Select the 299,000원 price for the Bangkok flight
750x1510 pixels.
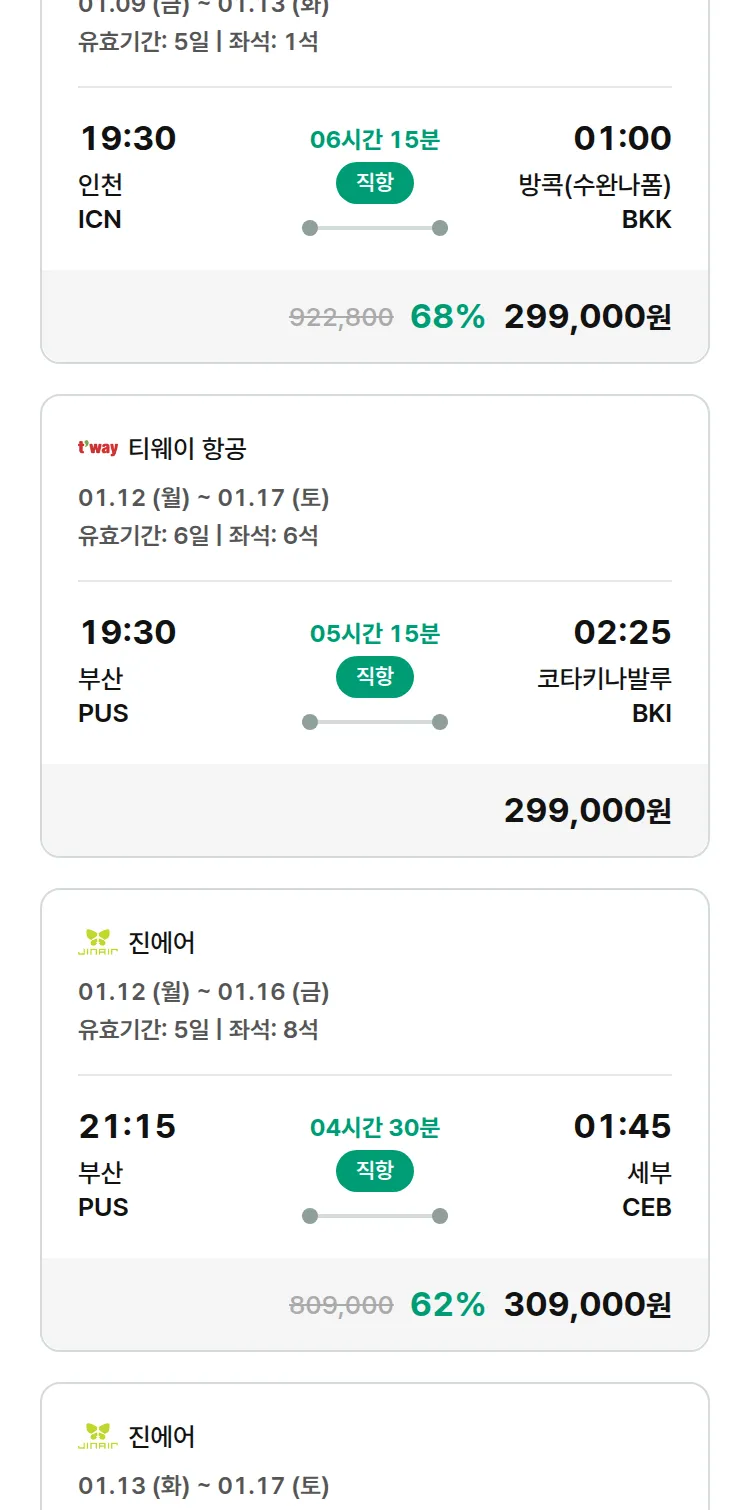click(587, 317)
